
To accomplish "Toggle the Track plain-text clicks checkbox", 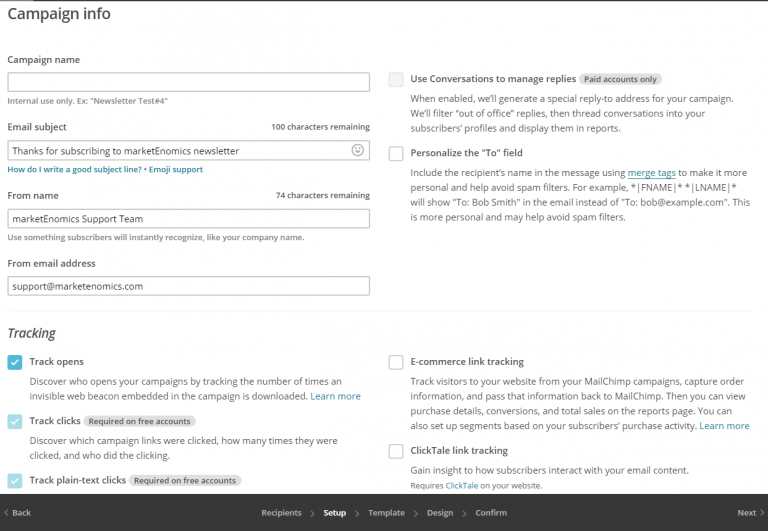I will tap(15, 480).
